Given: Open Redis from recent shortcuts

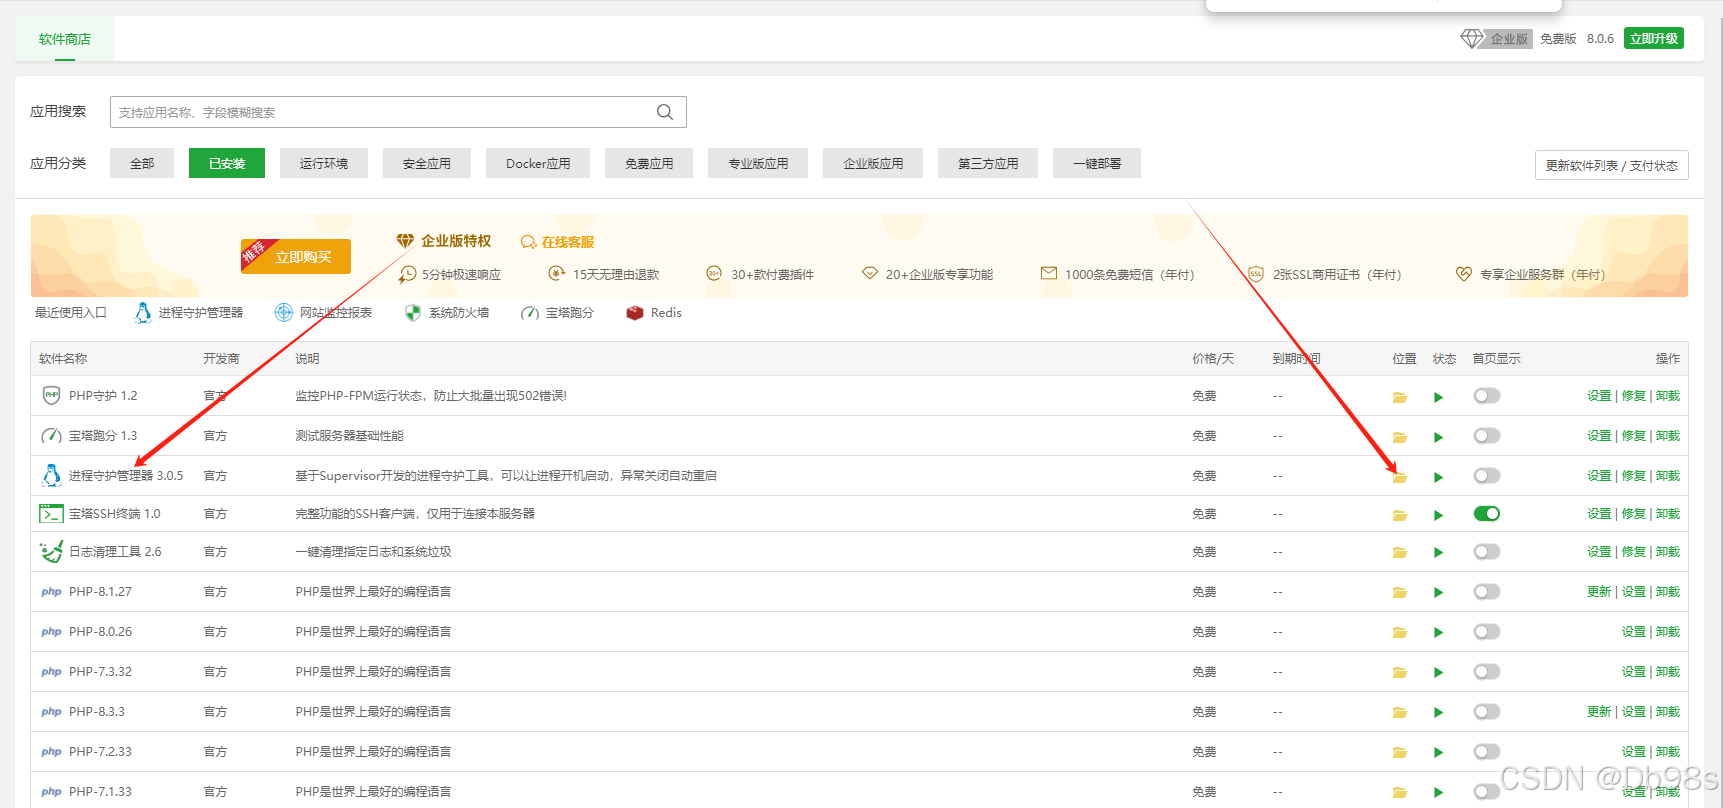Looking at the screenshot, I should click(654, 313).
